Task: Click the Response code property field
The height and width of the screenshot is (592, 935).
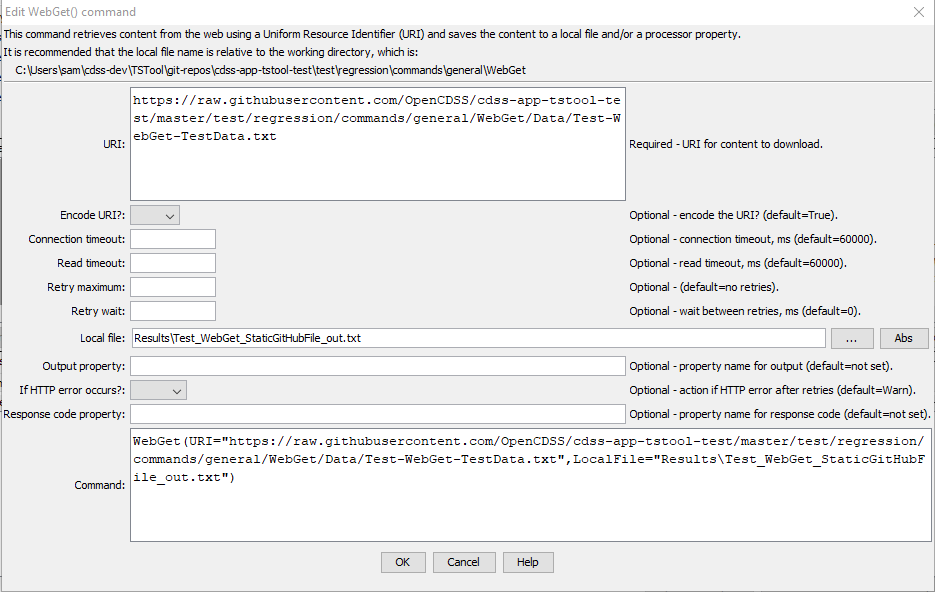Action: coord(377,414)
